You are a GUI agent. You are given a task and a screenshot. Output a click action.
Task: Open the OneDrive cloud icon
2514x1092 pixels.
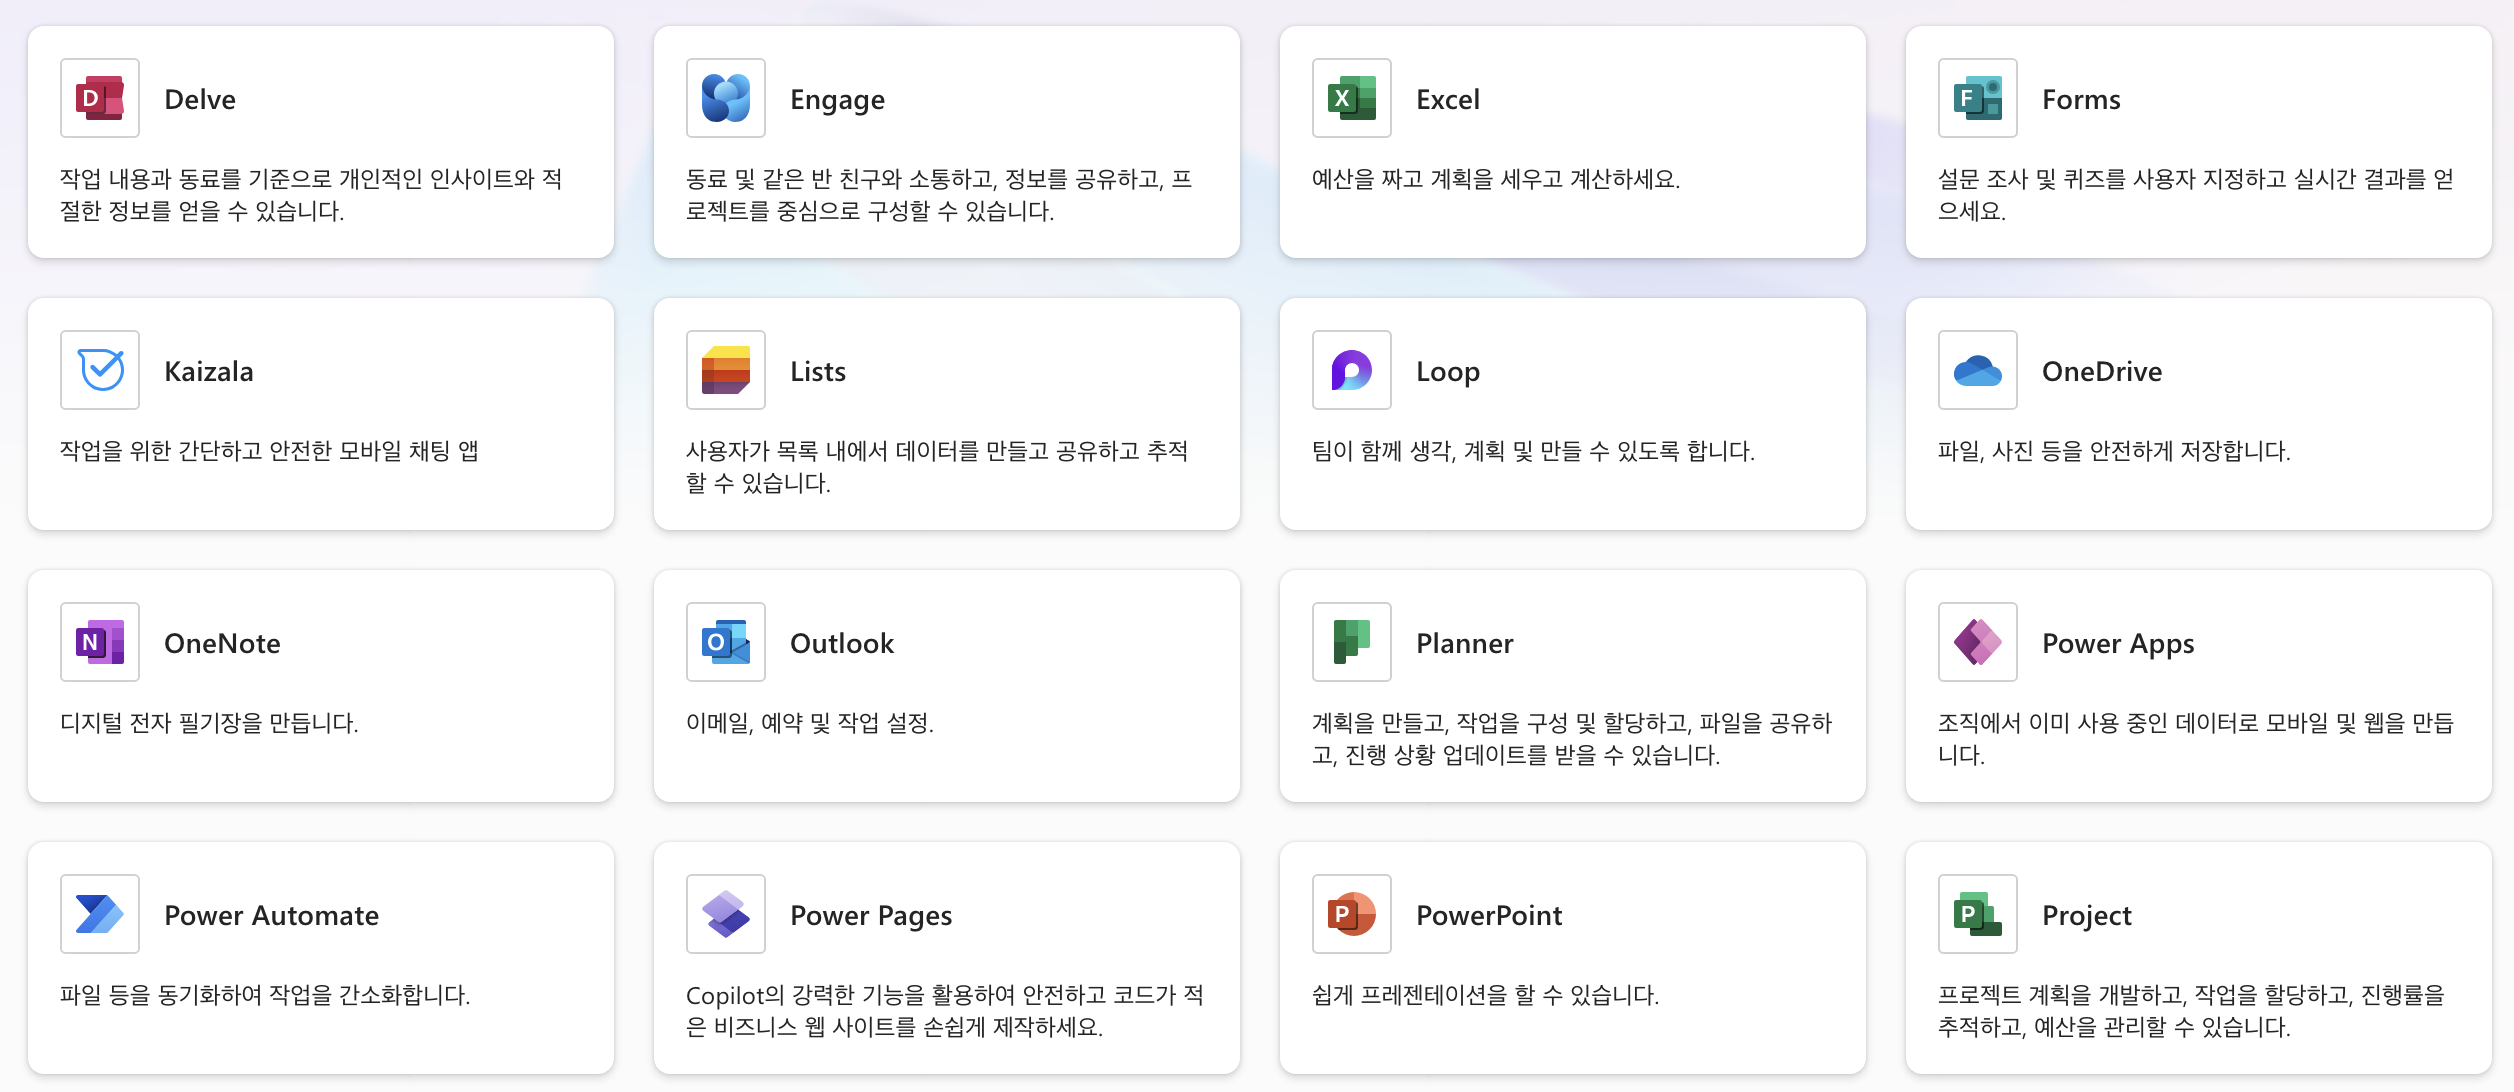click(1978, 370)
